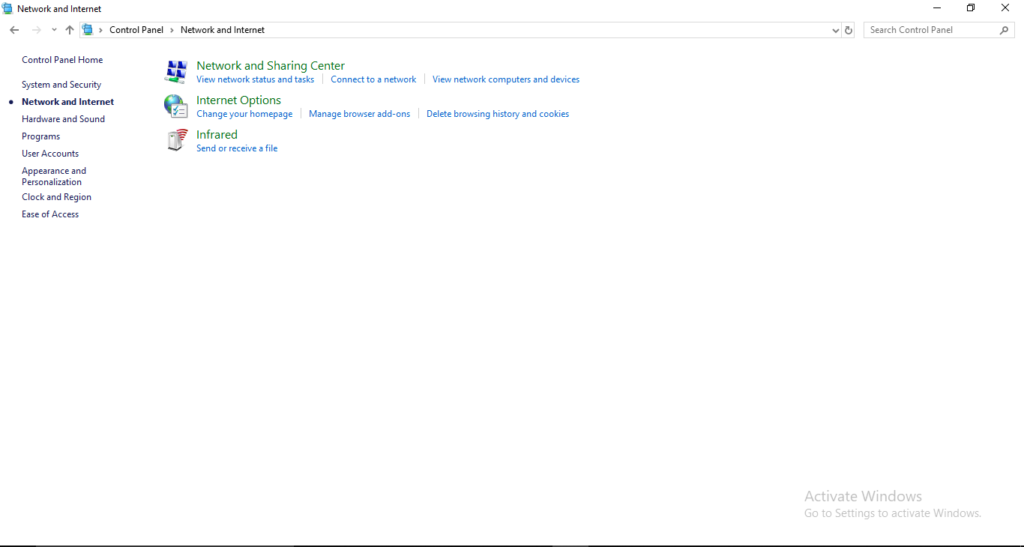Click Delete browsing history and cookies
The width and height of the screenshot is (1024, 547).
tap(498, 114)
